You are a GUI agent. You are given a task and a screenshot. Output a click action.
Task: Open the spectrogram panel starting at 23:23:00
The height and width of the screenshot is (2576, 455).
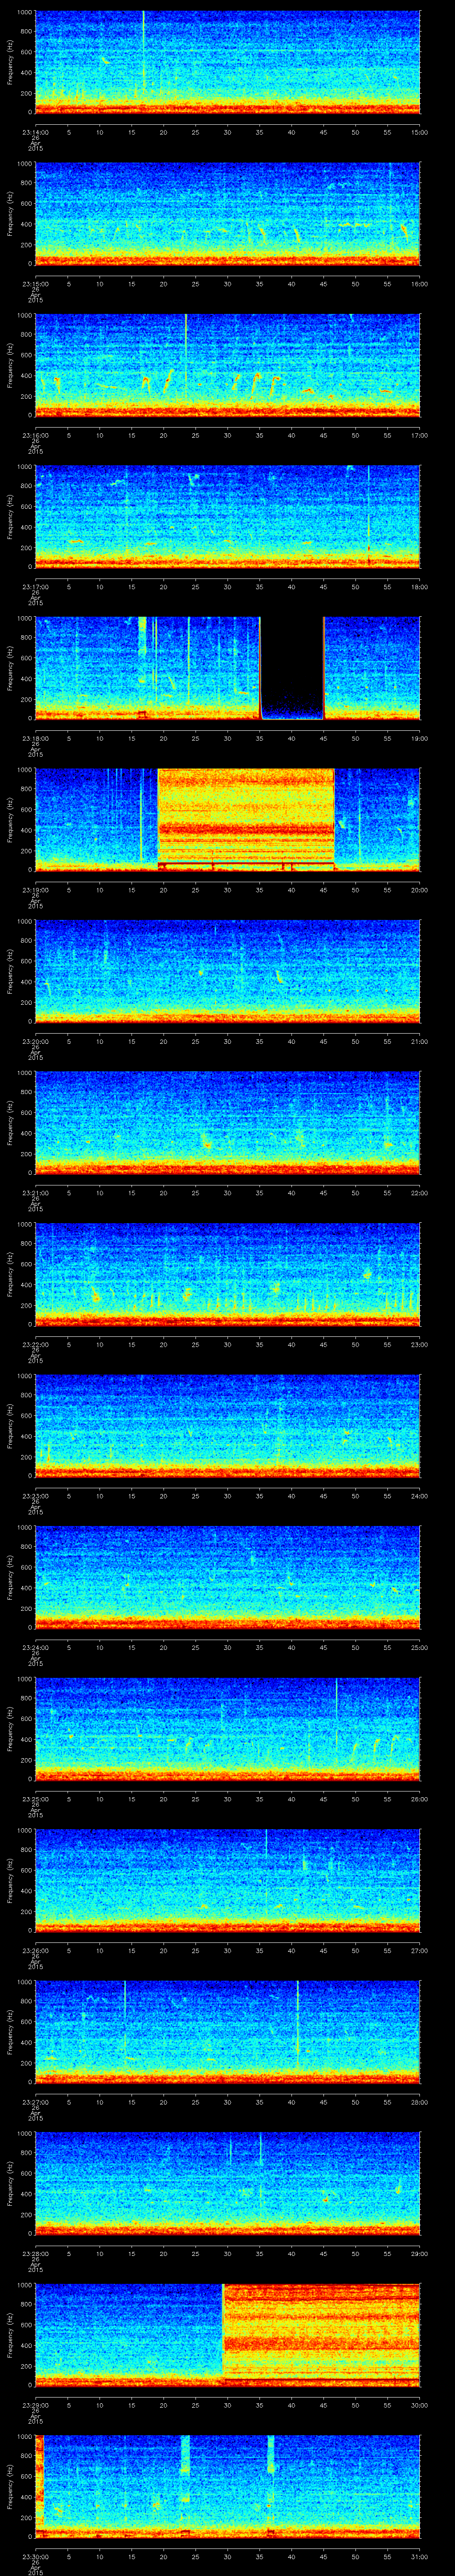228,1426
